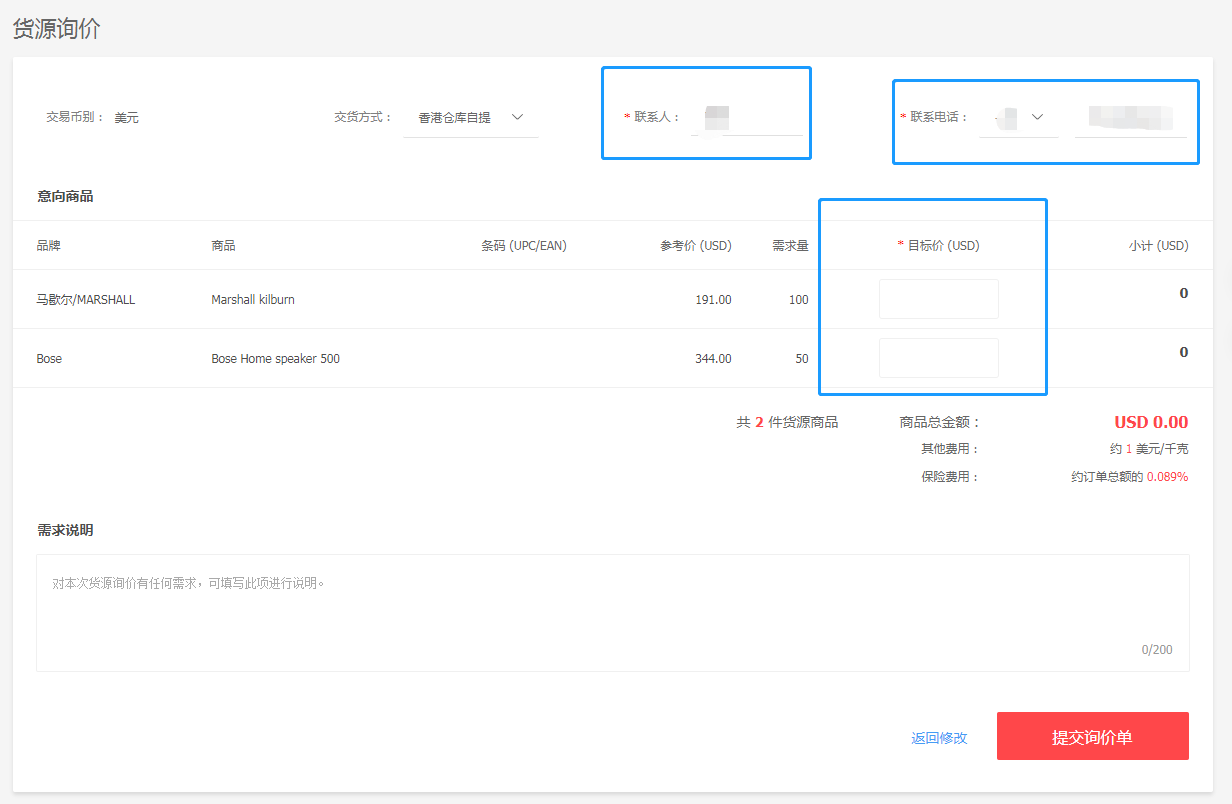The height and width of the screenshot is (804, 1232).
Task: Click the 需求量 column header
Action: (790, 246)
